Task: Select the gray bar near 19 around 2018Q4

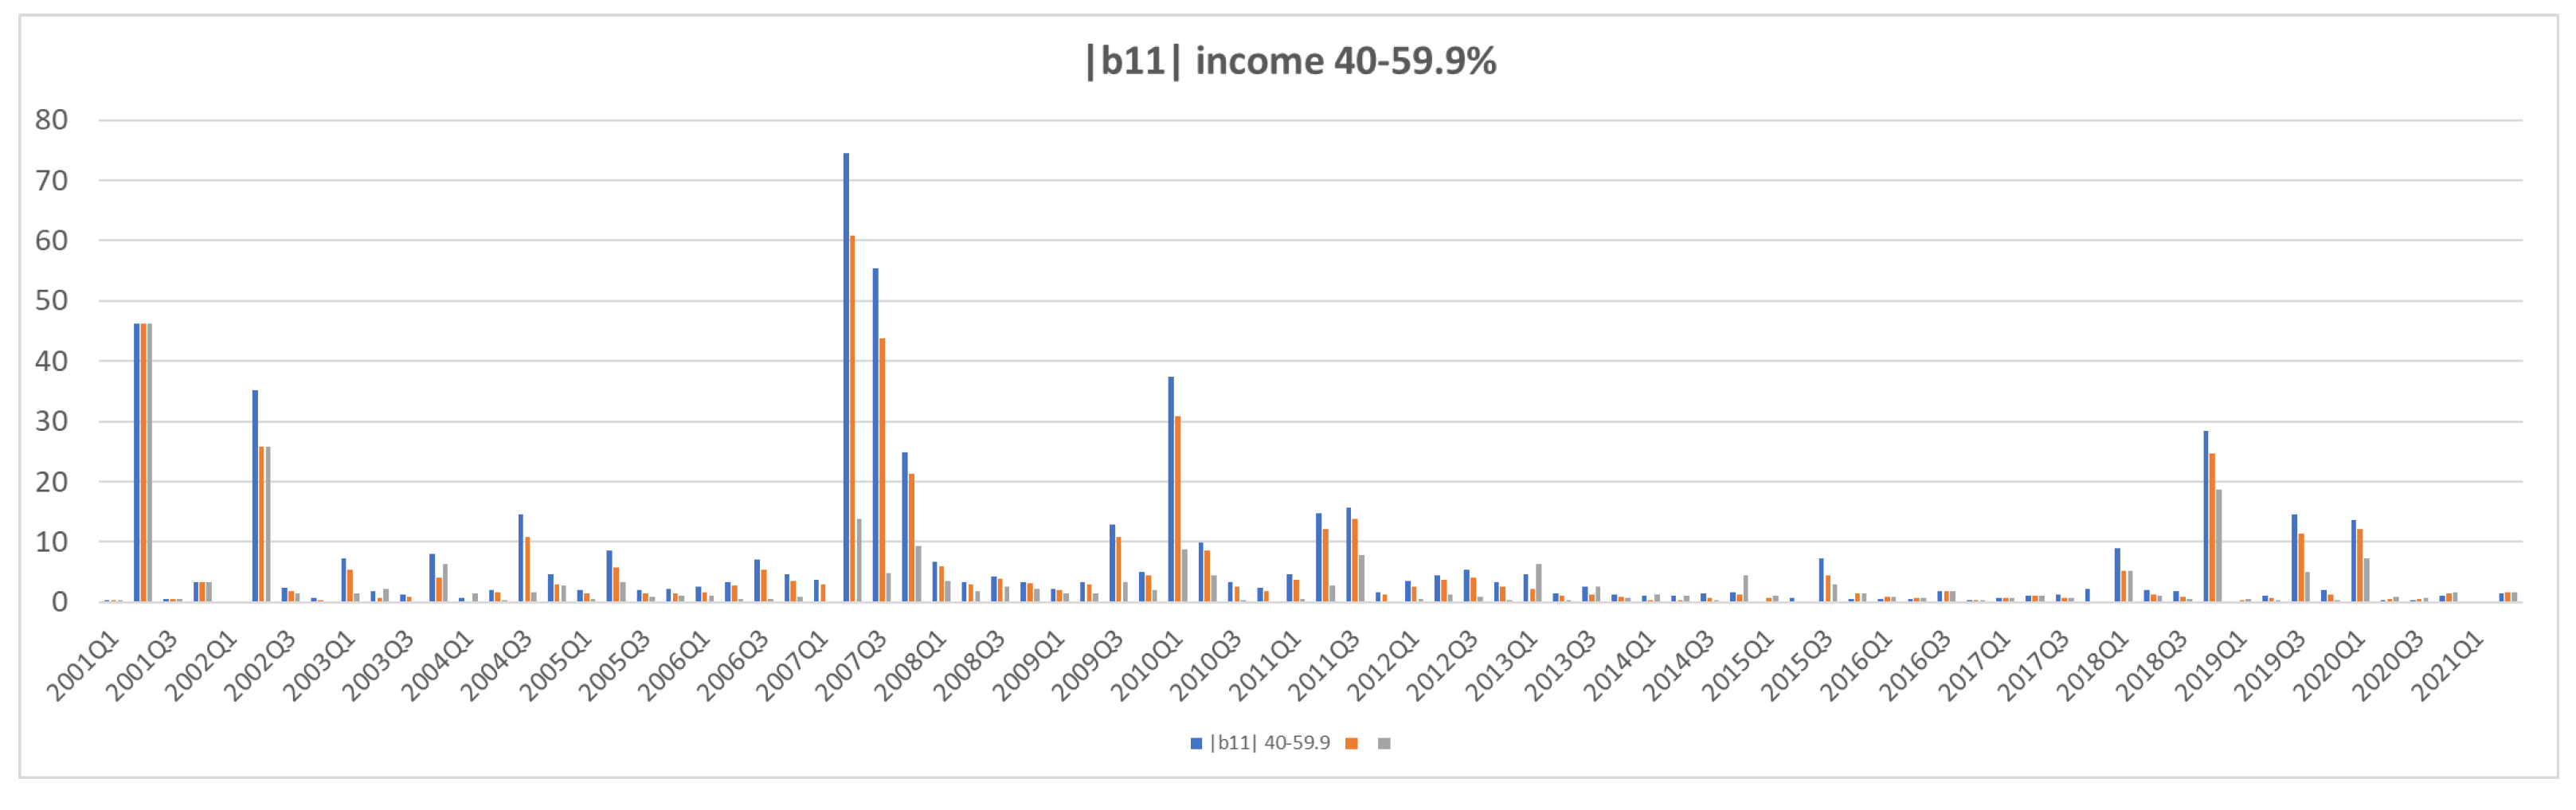Action: click(x=2218, y=545)
